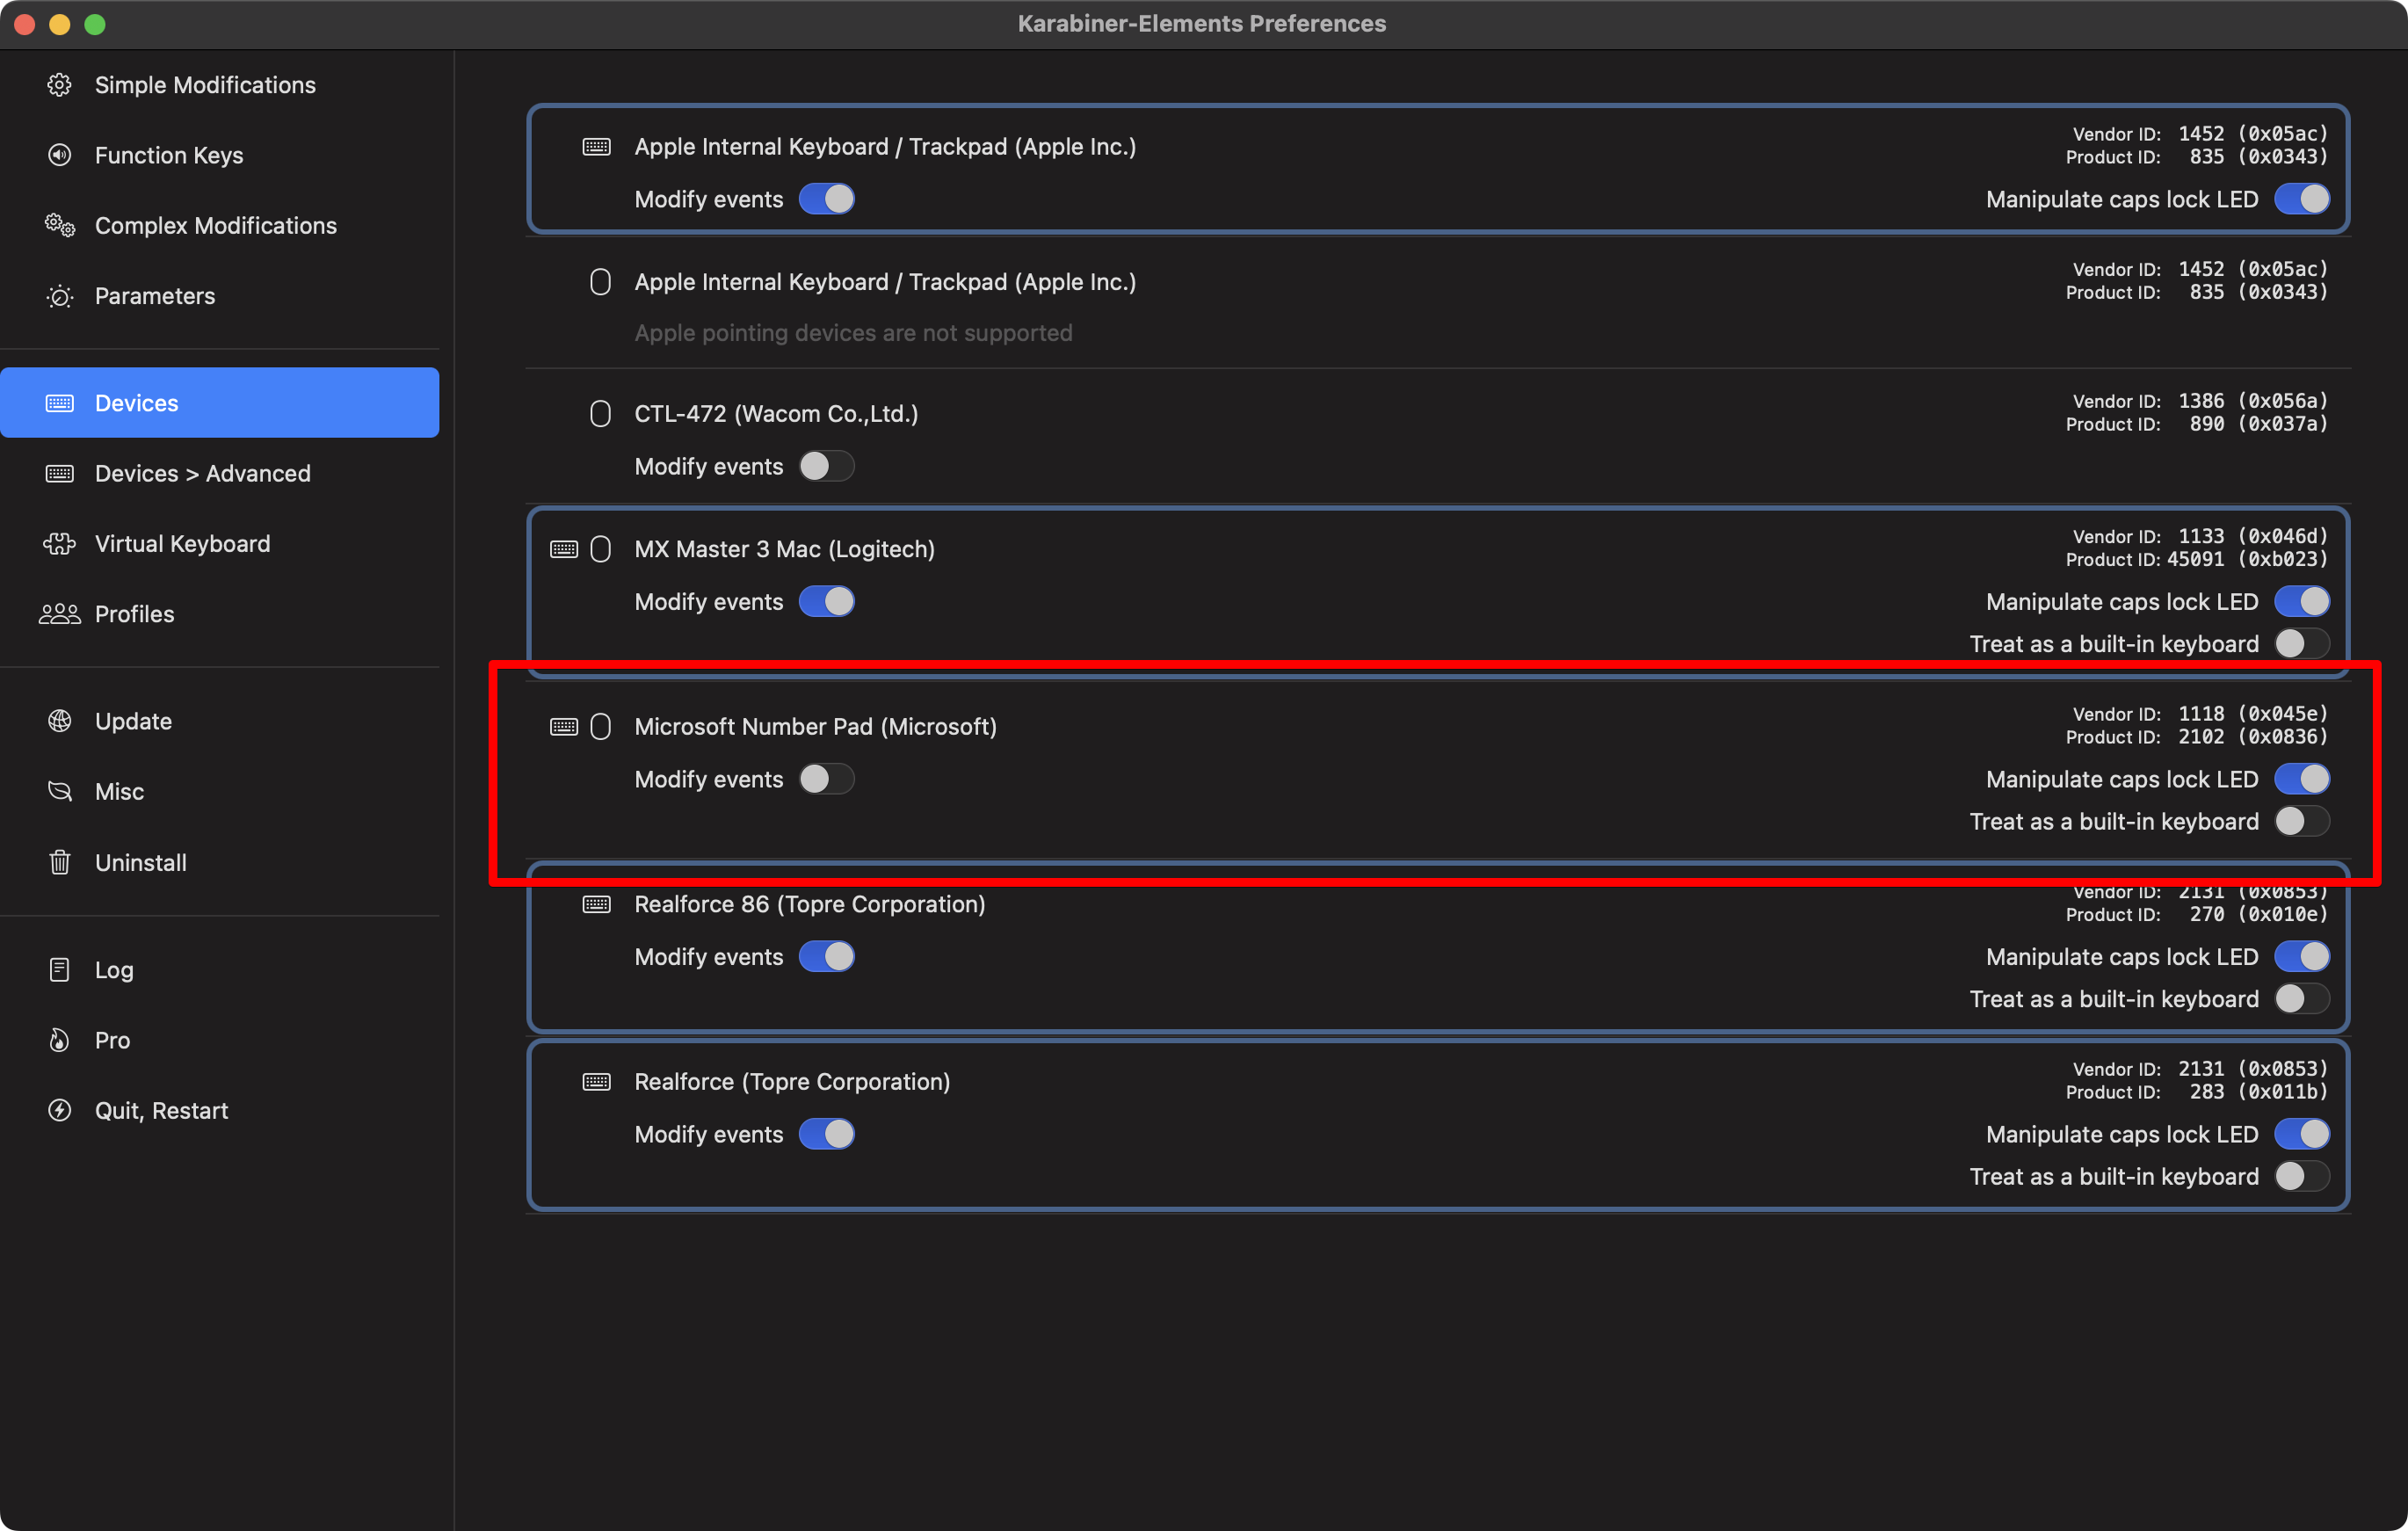Toggle Modify events for CTL-472 Wacom

[x=826, y=466]
